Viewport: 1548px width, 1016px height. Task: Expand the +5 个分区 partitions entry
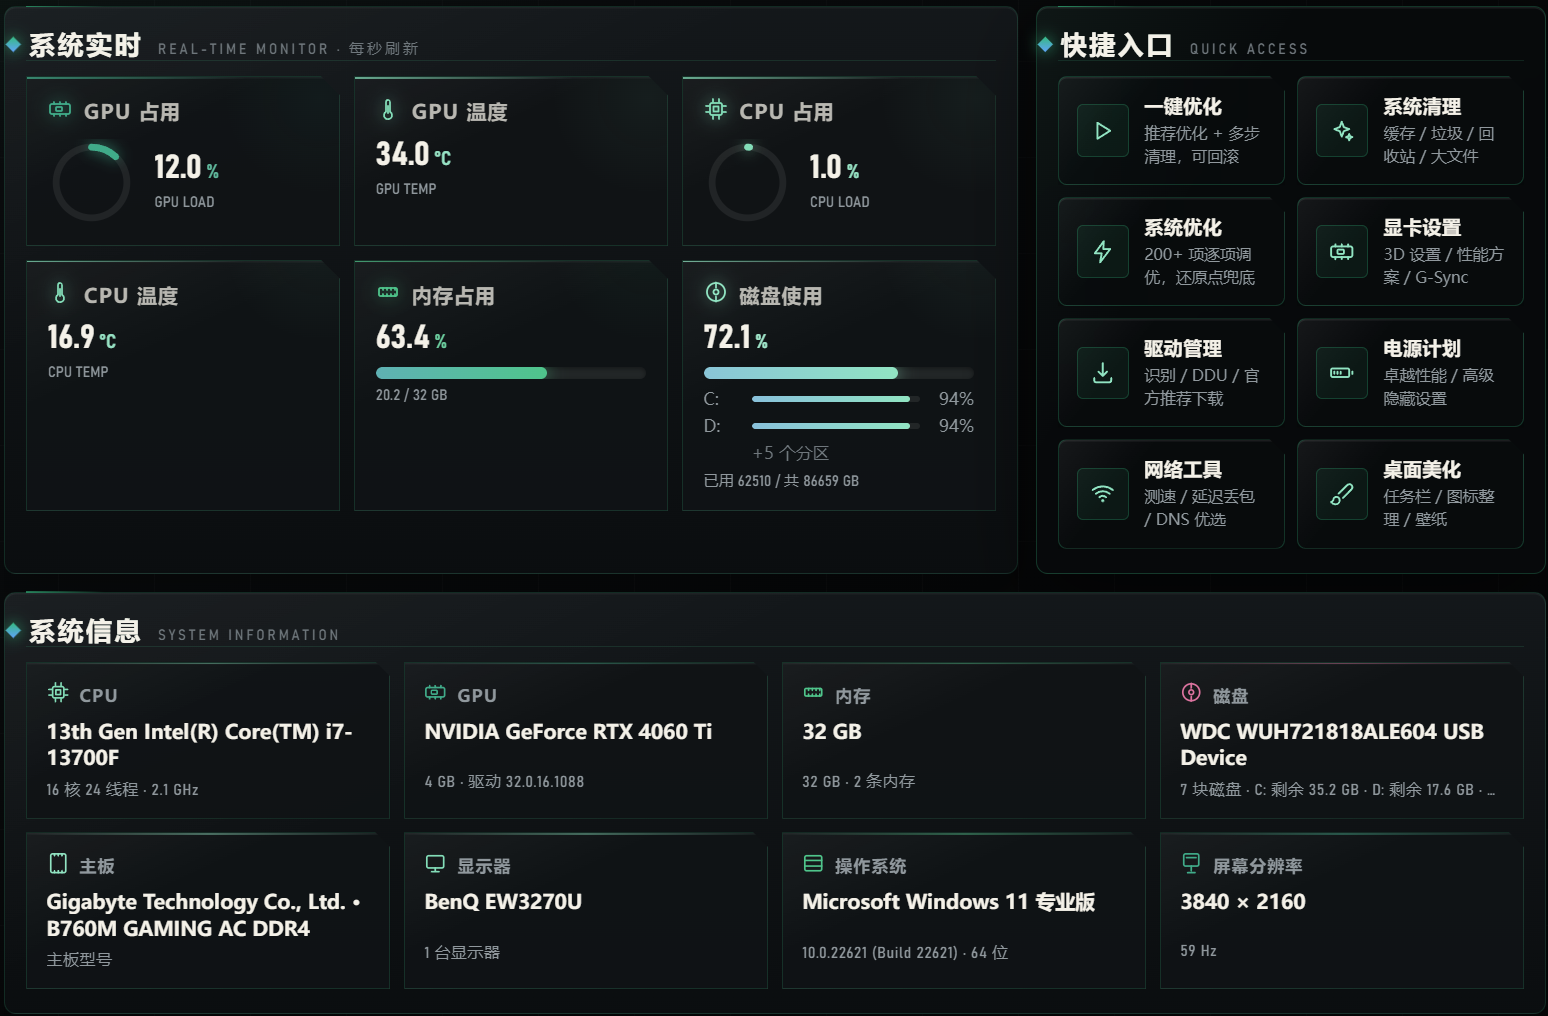pyautogui.click(x=790, y=453)
